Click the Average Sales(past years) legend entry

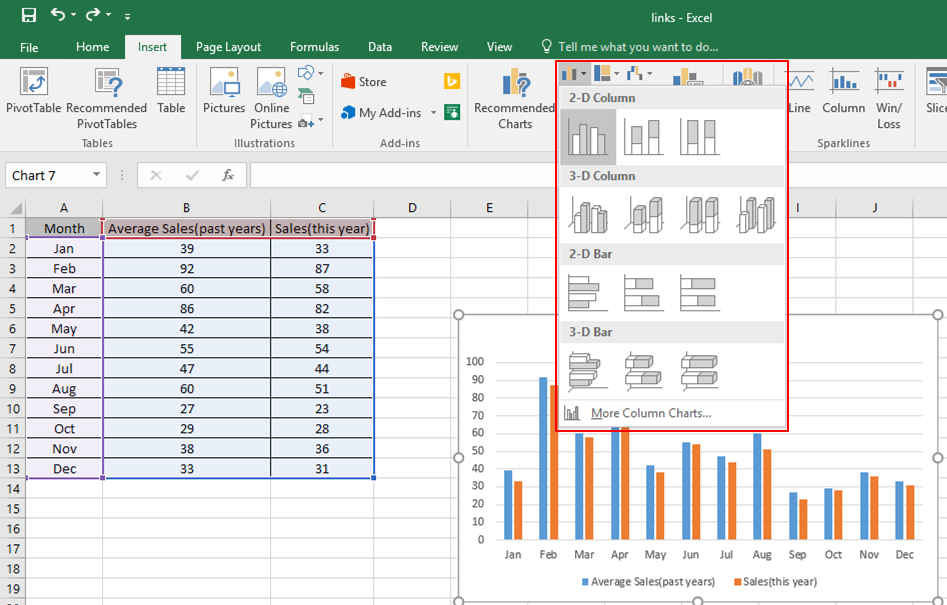tap(648, 582)
